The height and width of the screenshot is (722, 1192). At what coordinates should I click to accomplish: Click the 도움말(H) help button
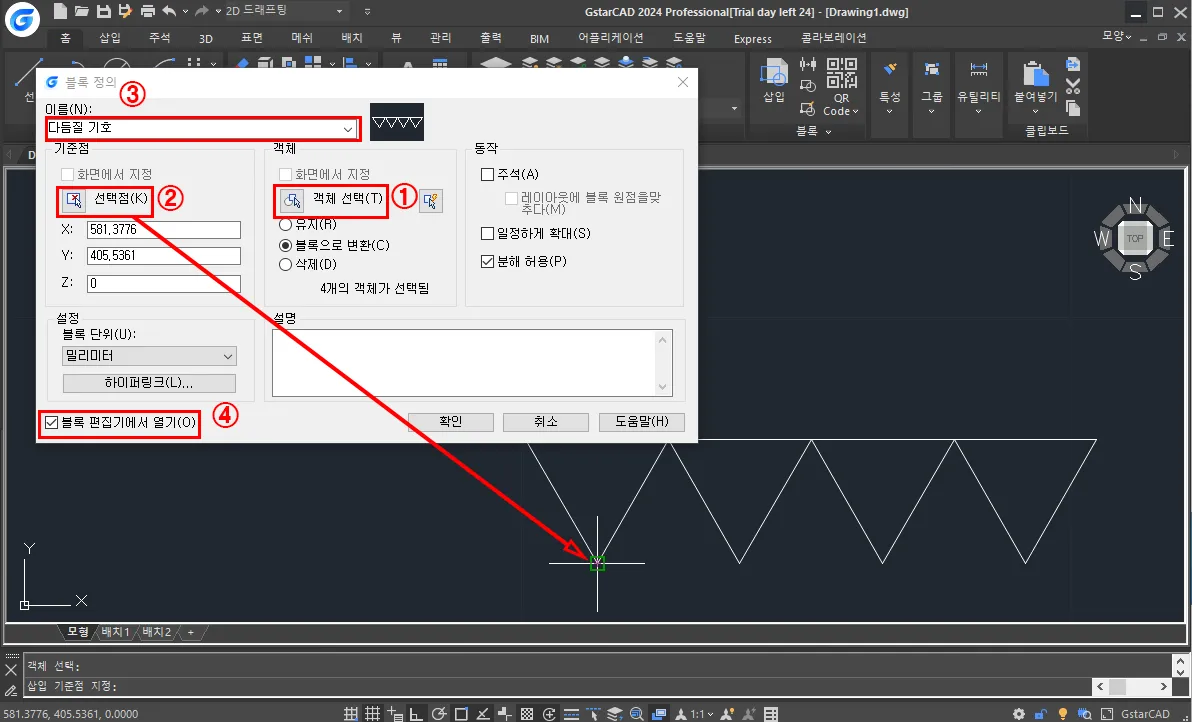[x=642, y=422]
